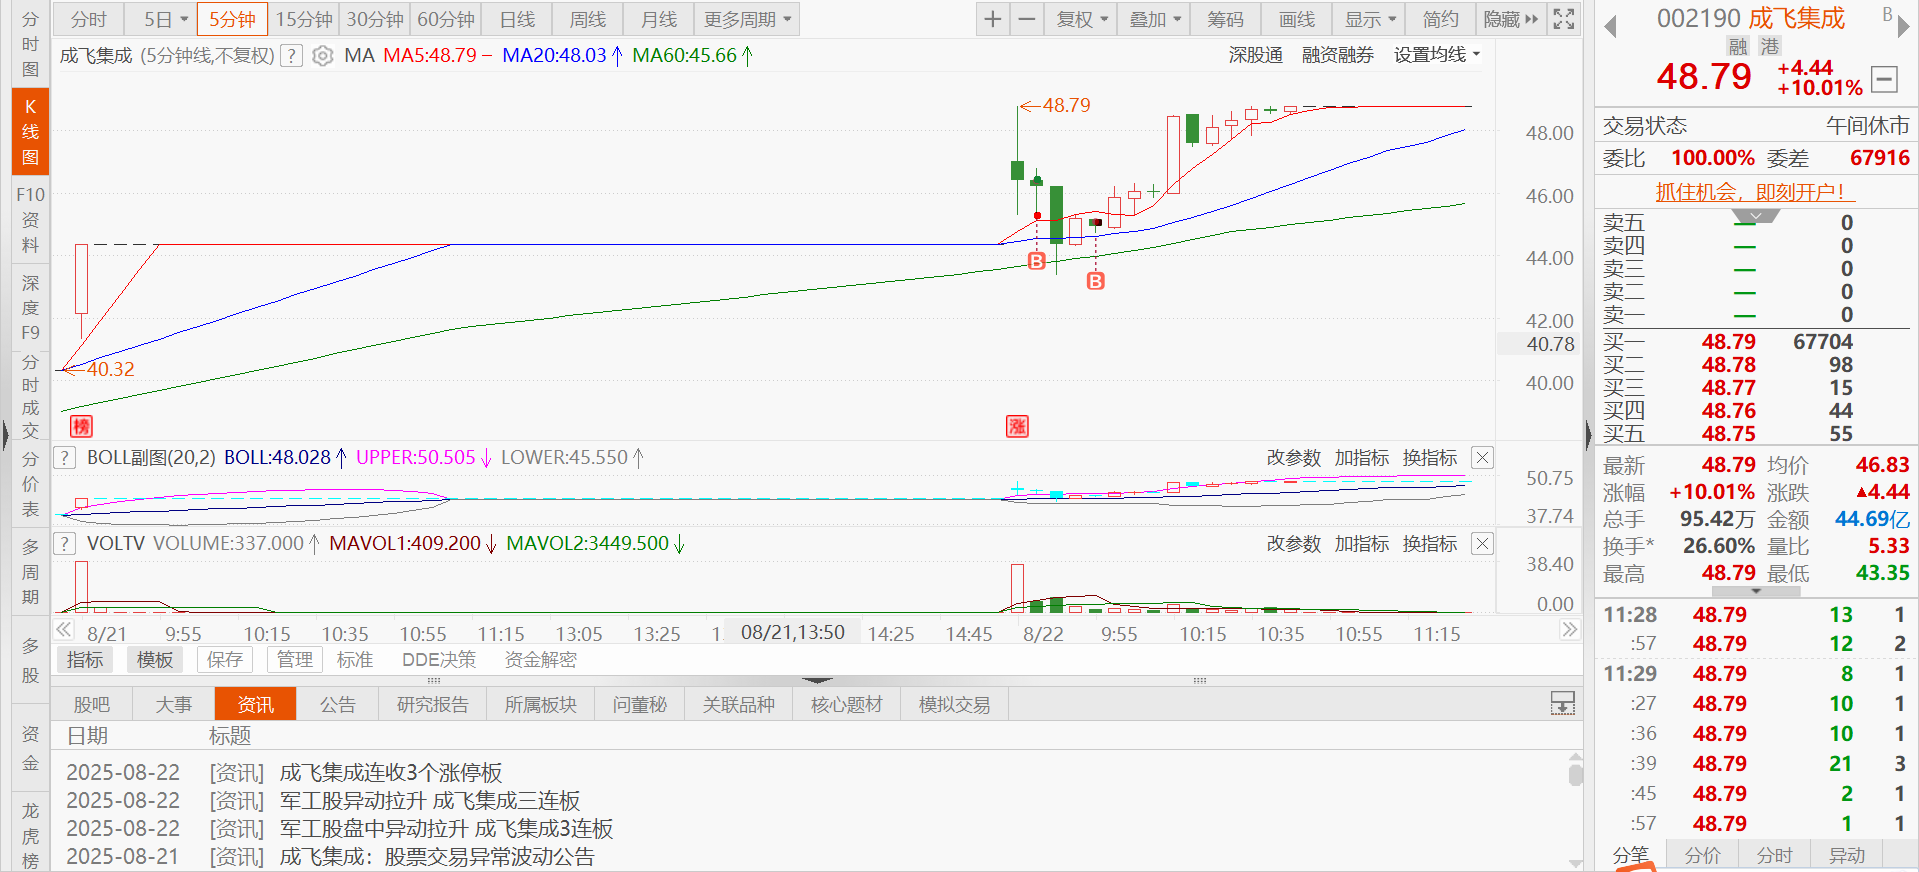
Task: Switch to 资讯 news tab
Action: (255, 704)
